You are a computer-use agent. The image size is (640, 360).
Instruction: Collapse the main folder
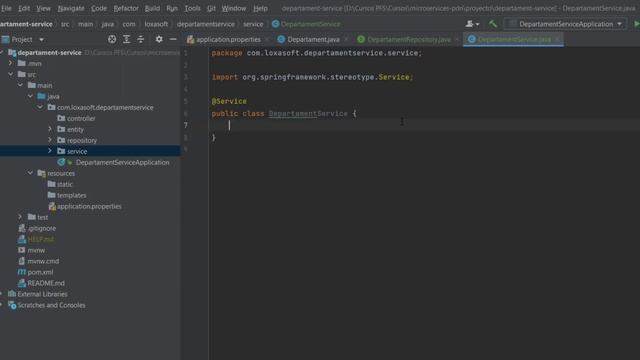click(x=20, y=85)
